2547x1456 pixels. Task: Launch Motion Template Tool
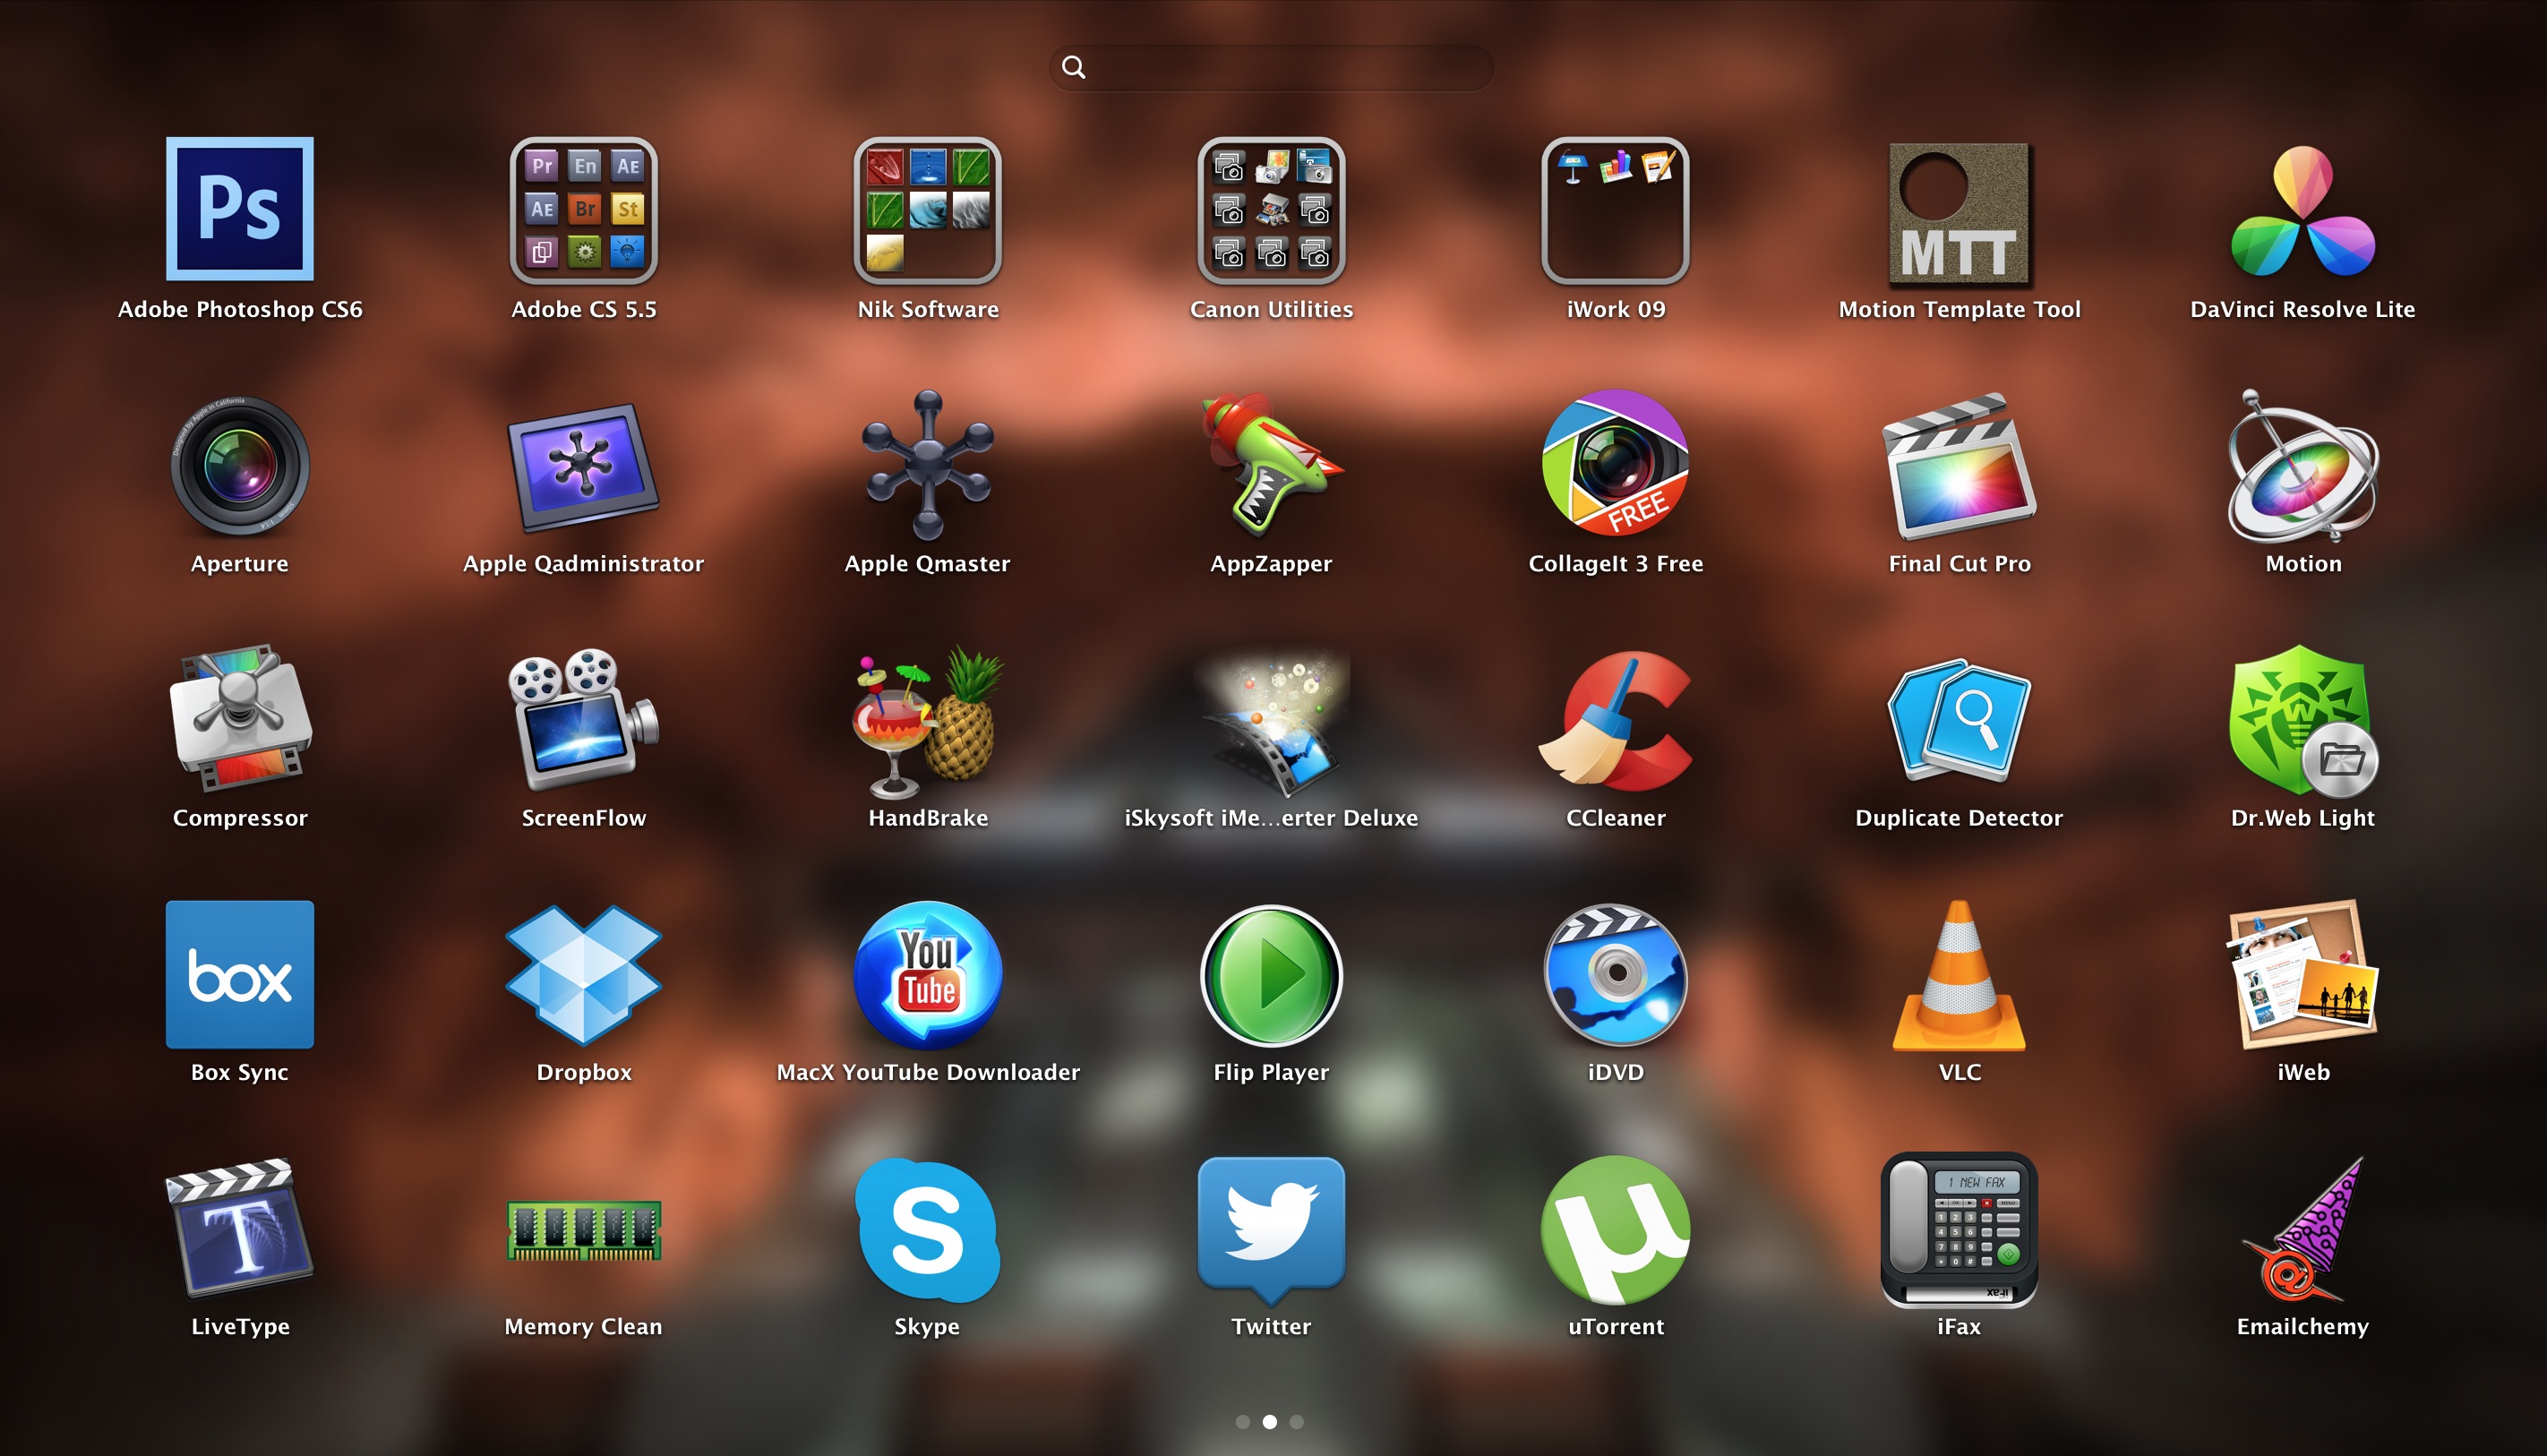coord(1959,212)
